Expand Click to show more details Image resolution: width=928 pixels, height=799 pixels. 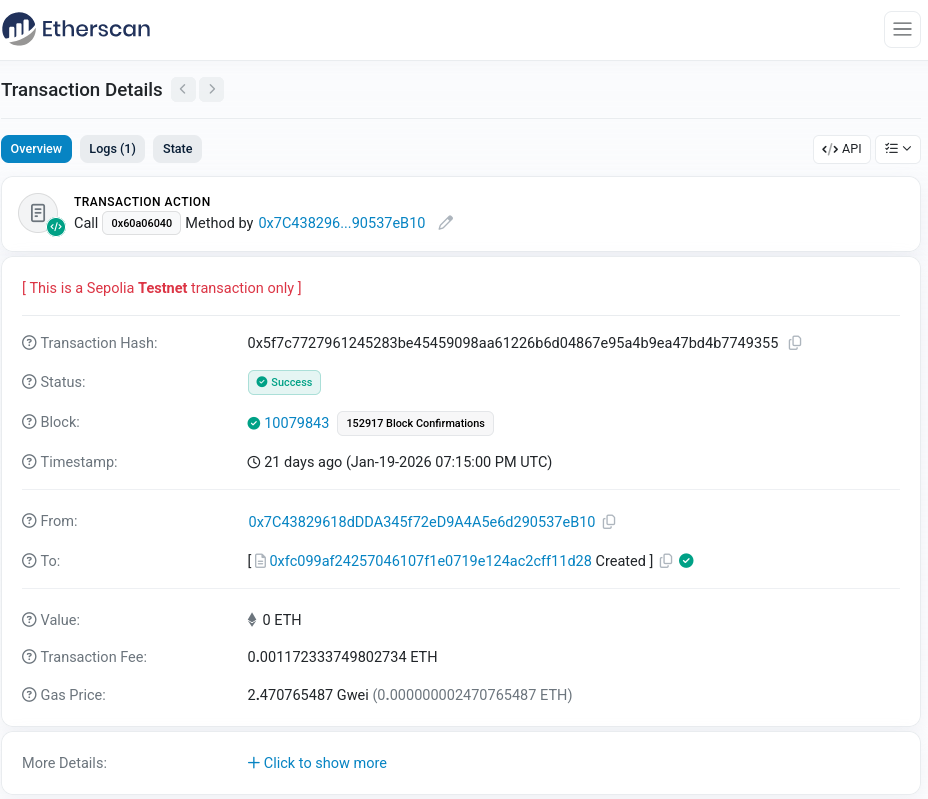click(x=317, y=763)
